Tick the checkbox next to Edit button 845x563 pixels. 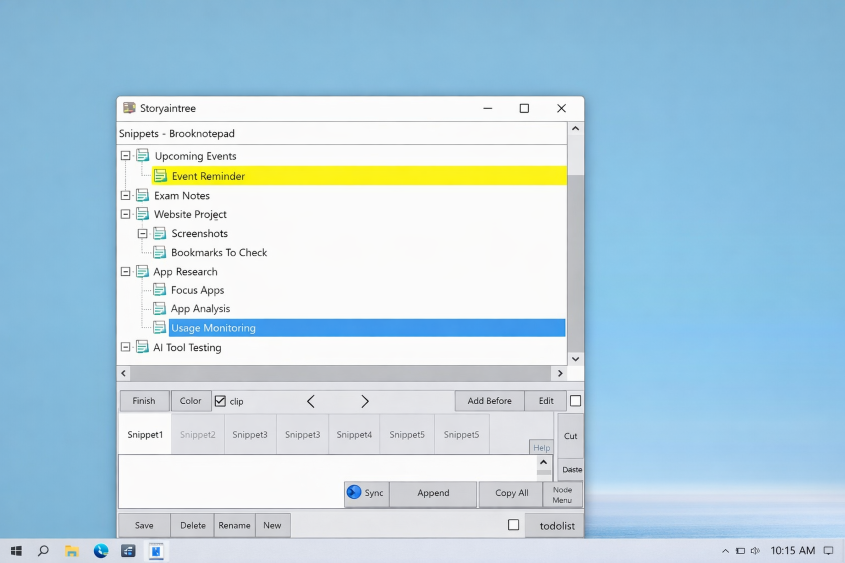click(x=576, y=401)
